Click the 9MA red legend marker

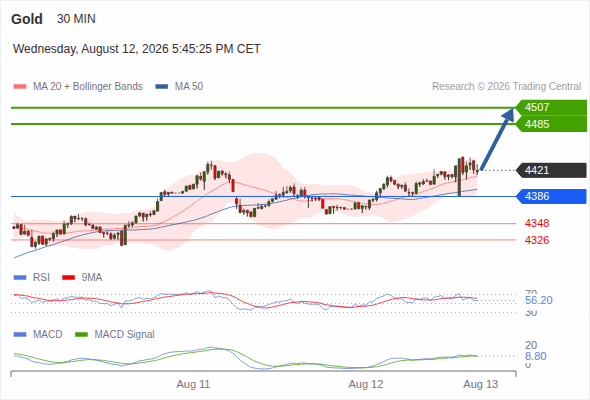coord(68,278)
